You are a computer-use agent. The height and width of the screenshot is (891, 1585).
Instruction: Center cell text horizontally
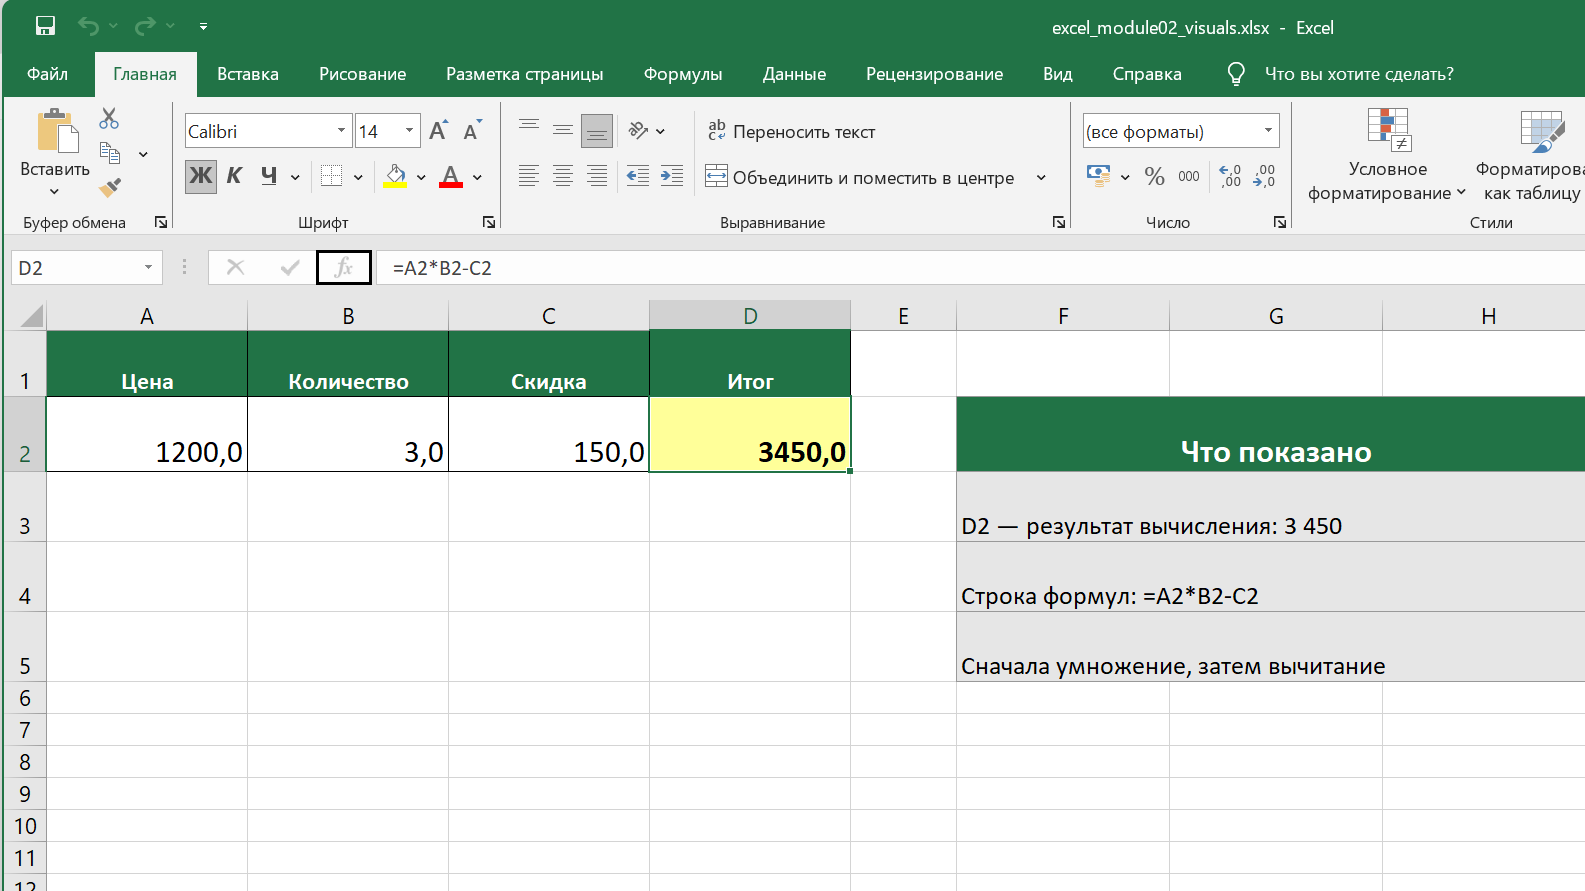563,177
